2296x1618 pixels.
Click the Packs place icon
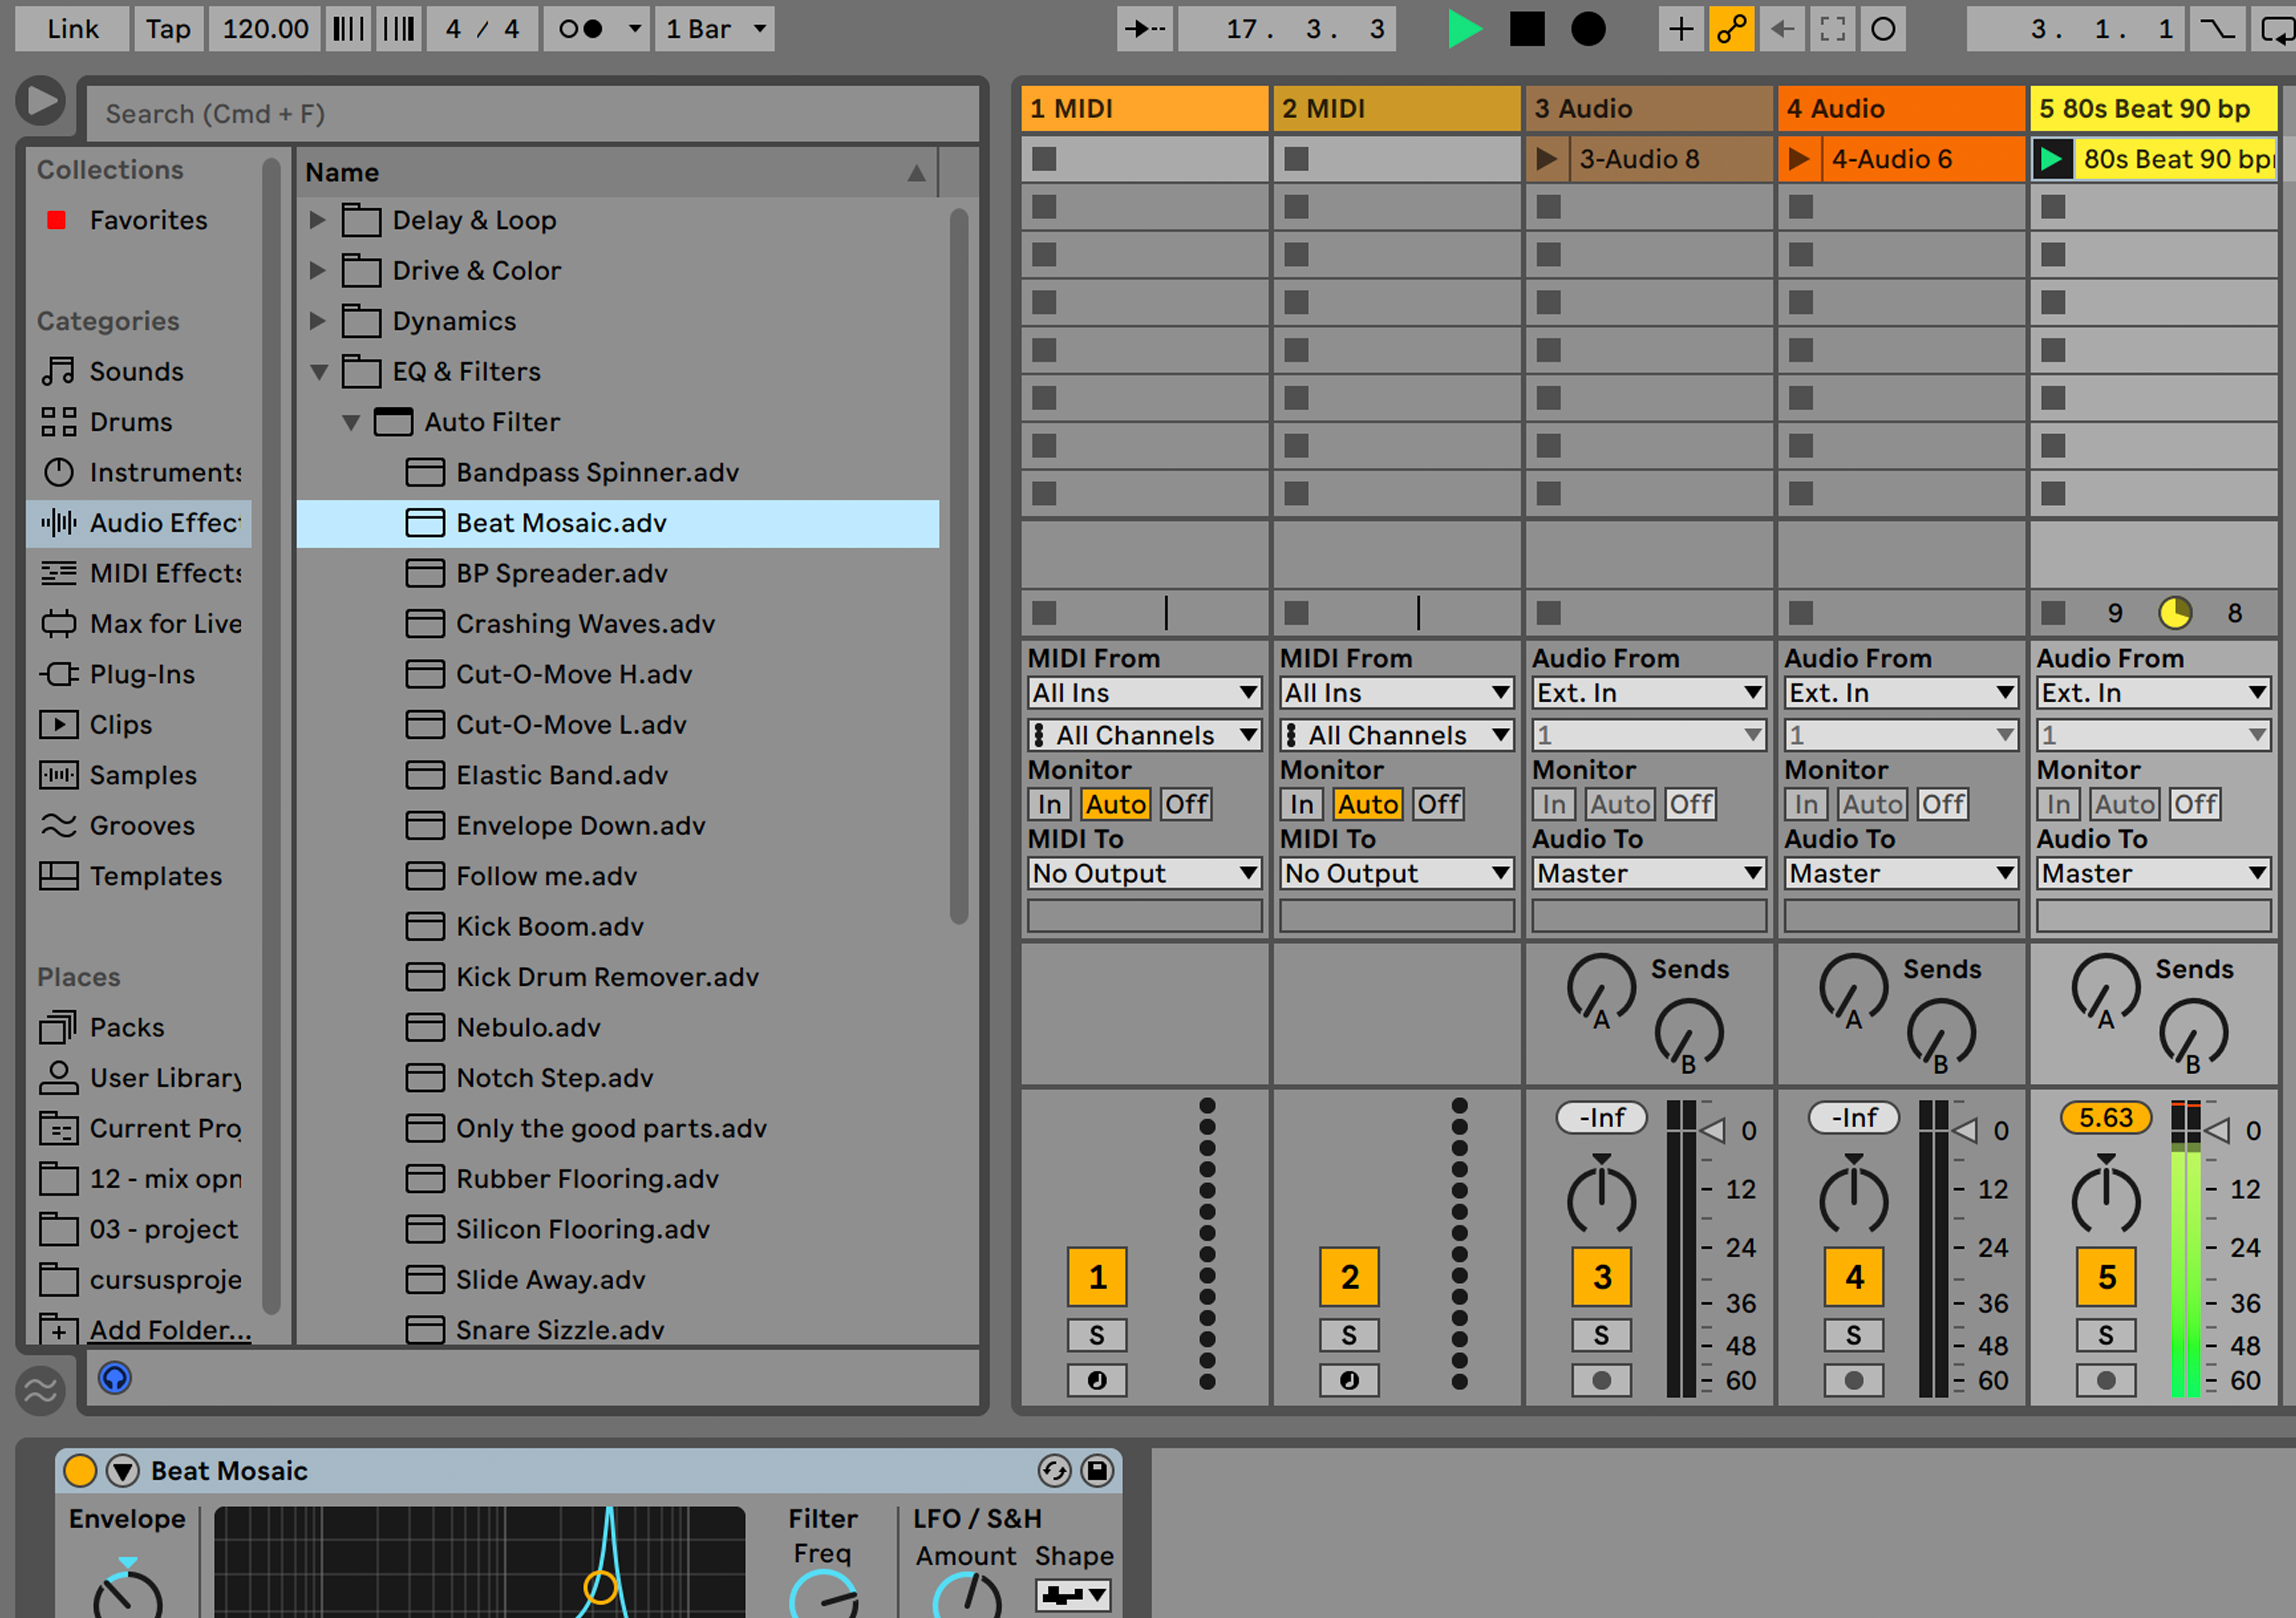(58, 1027)
